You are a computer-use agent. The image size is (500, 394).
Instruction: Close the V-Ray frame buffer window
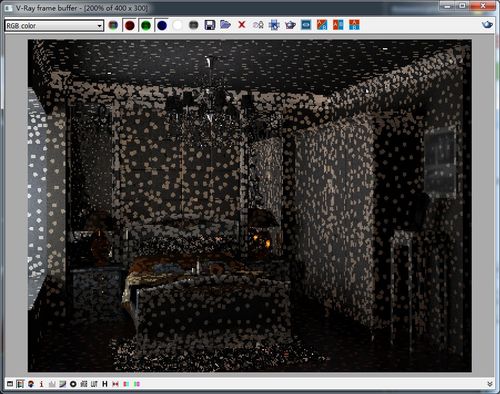coord(483,5)
